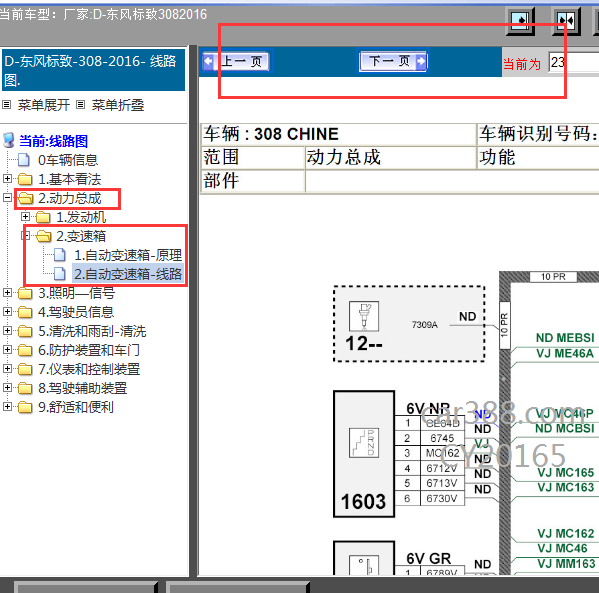Click document icon of 2.自动变速箱-线路
Screen dimensions: 599x593
pyautogui.click(x=60, y=274)
